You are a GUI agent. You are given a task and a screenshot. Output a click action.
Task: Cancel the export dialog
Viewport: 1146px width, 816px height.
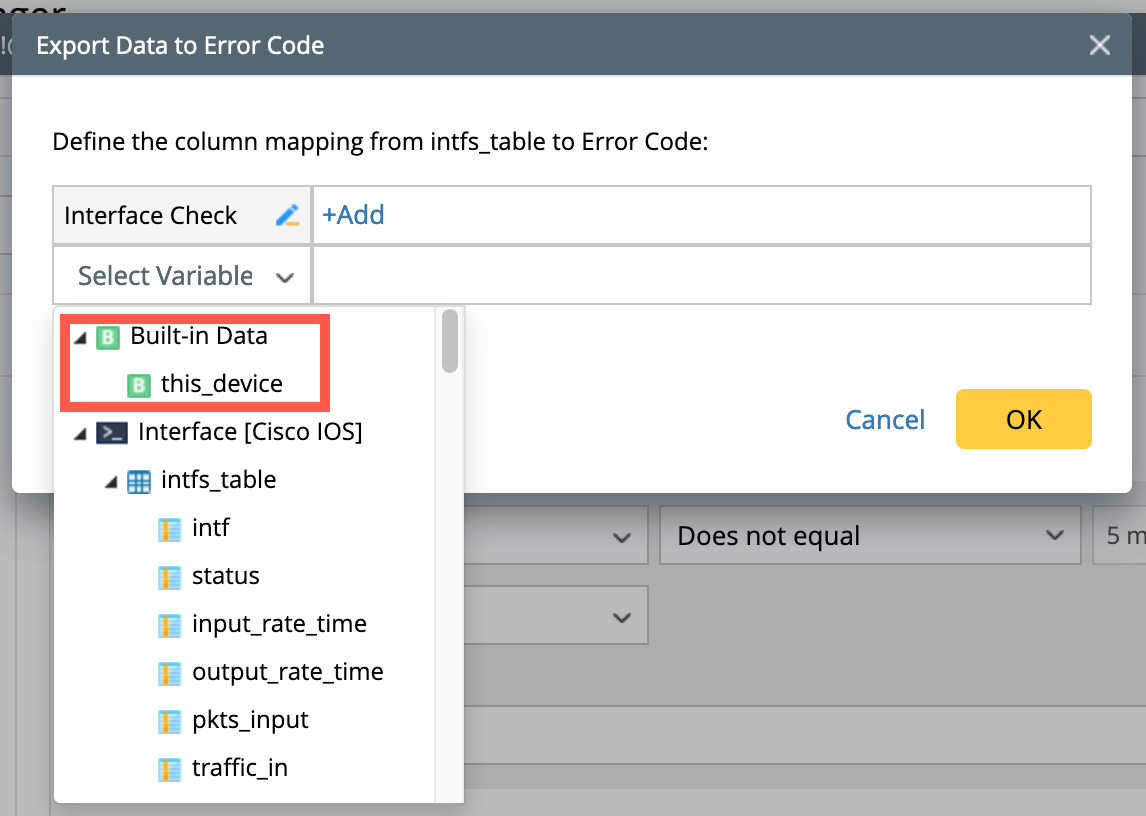885,419
